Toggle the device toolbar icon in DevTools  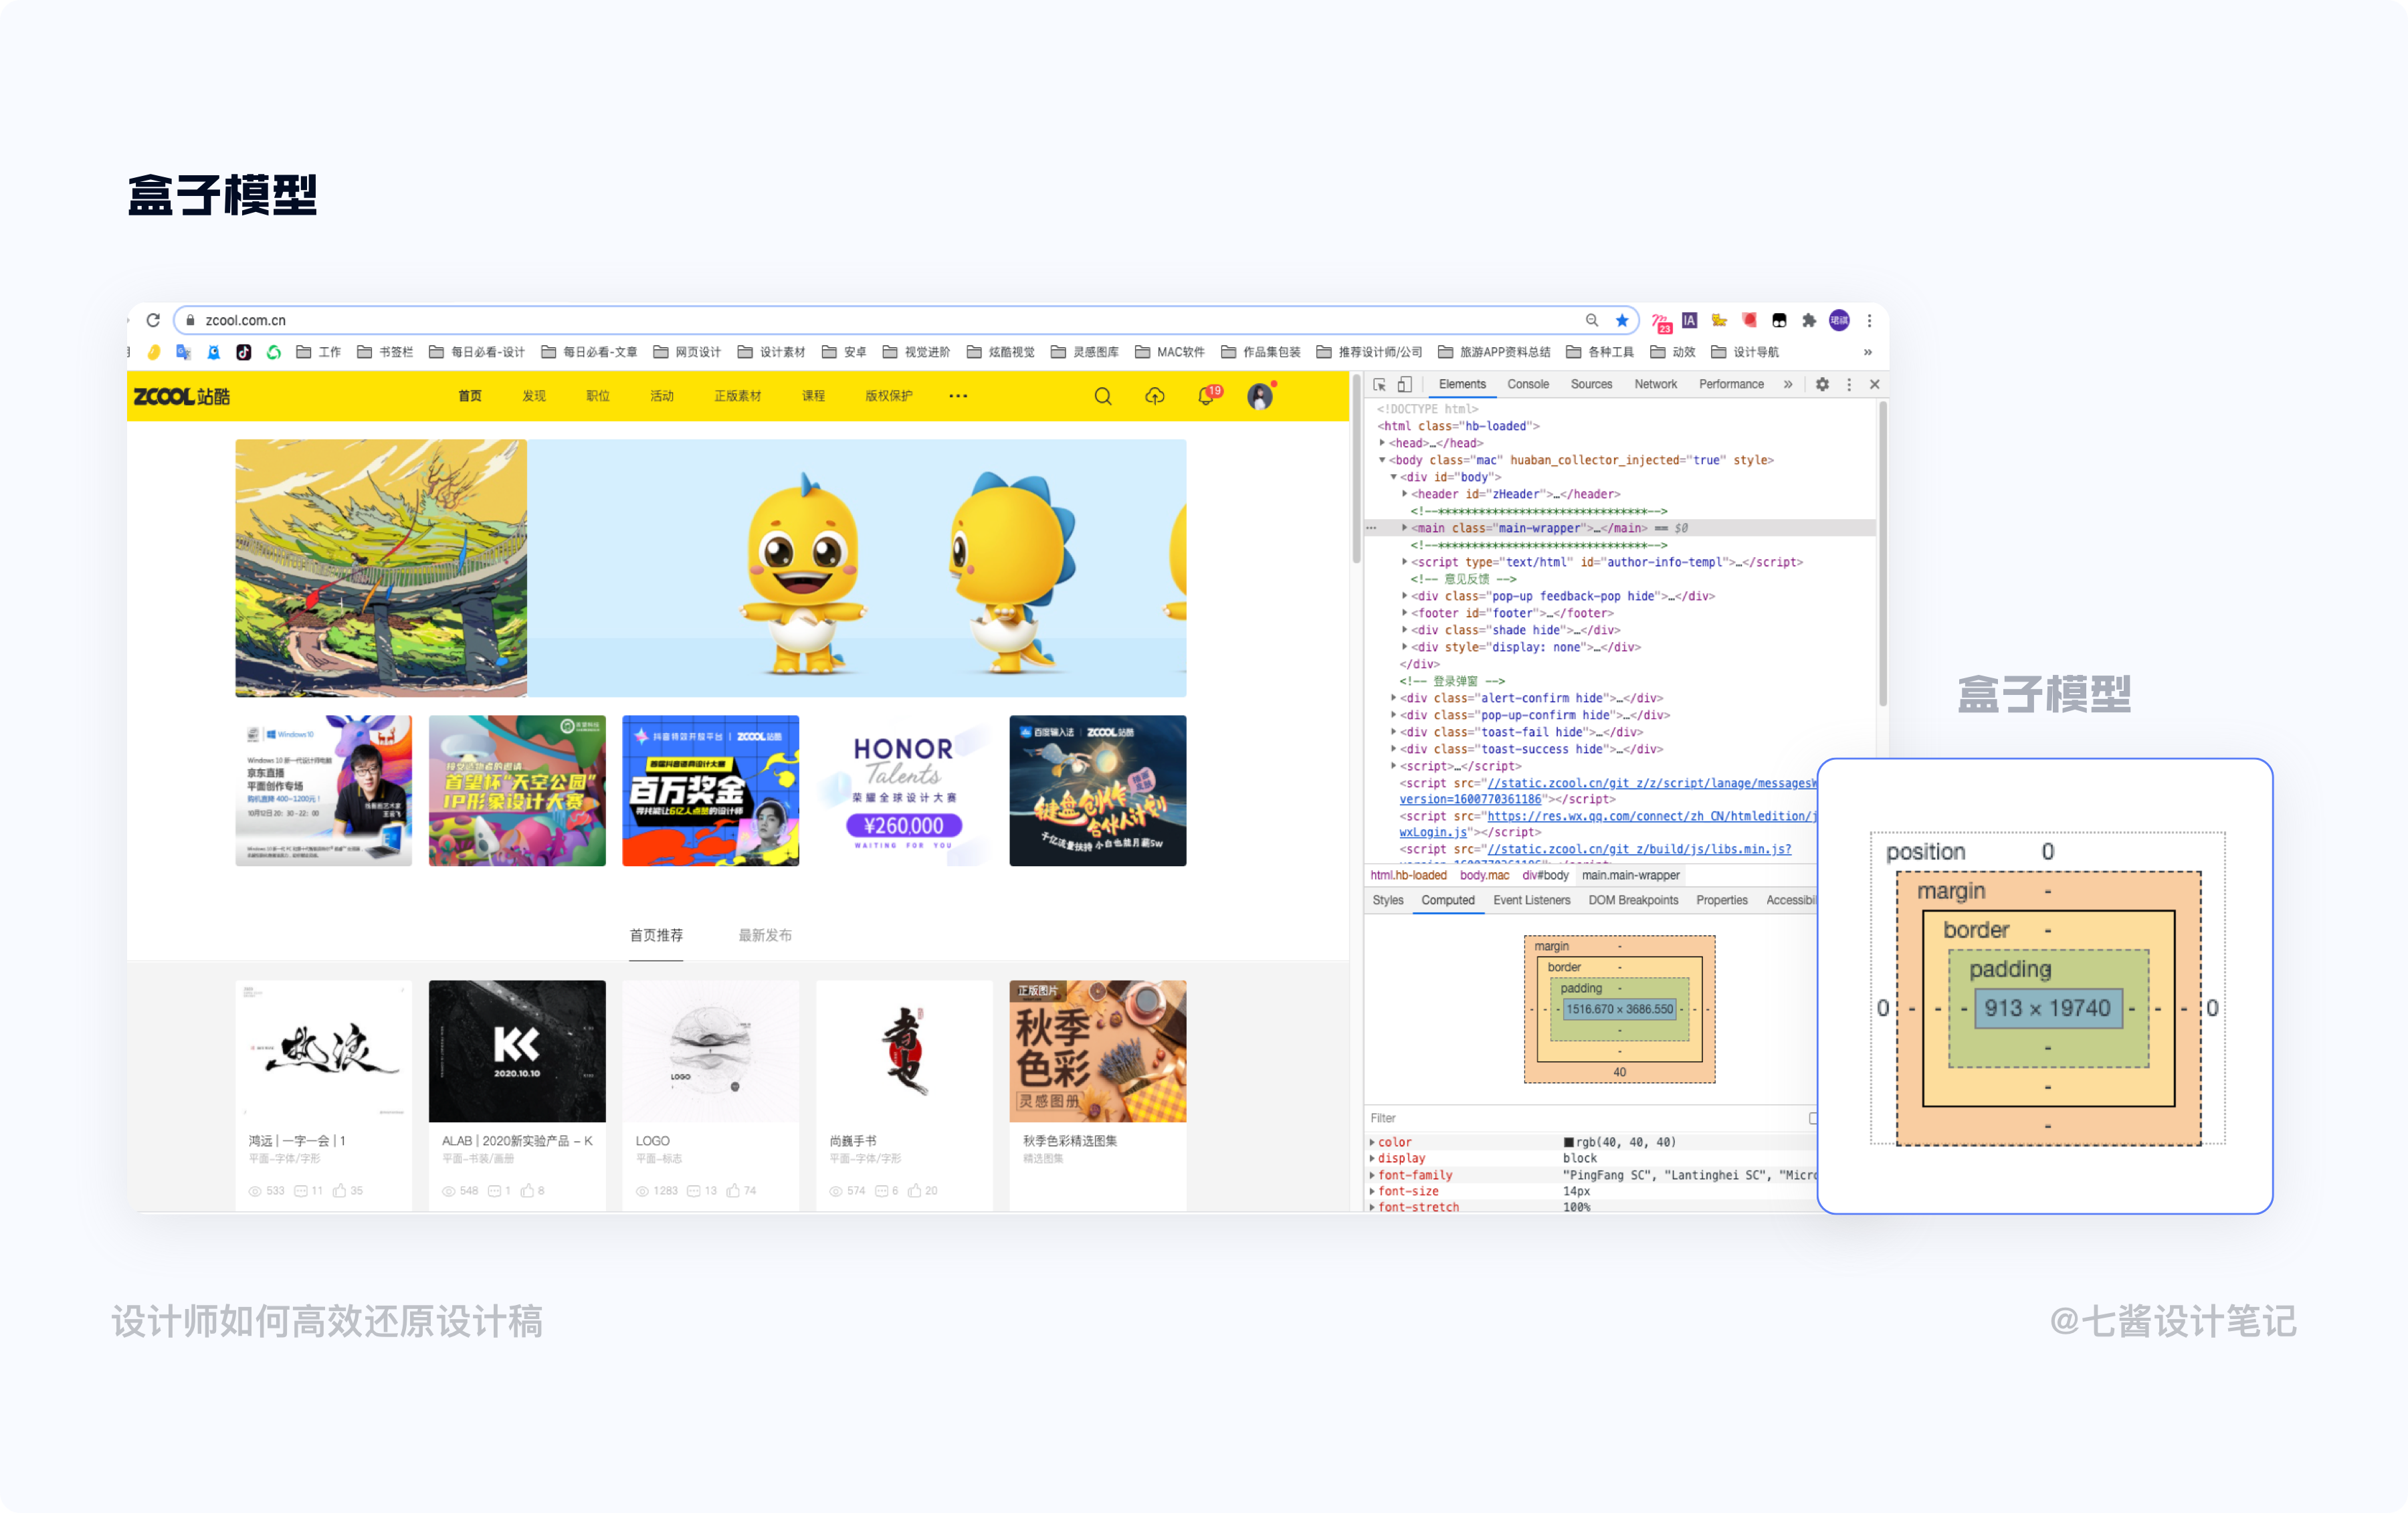[1405, 385]
